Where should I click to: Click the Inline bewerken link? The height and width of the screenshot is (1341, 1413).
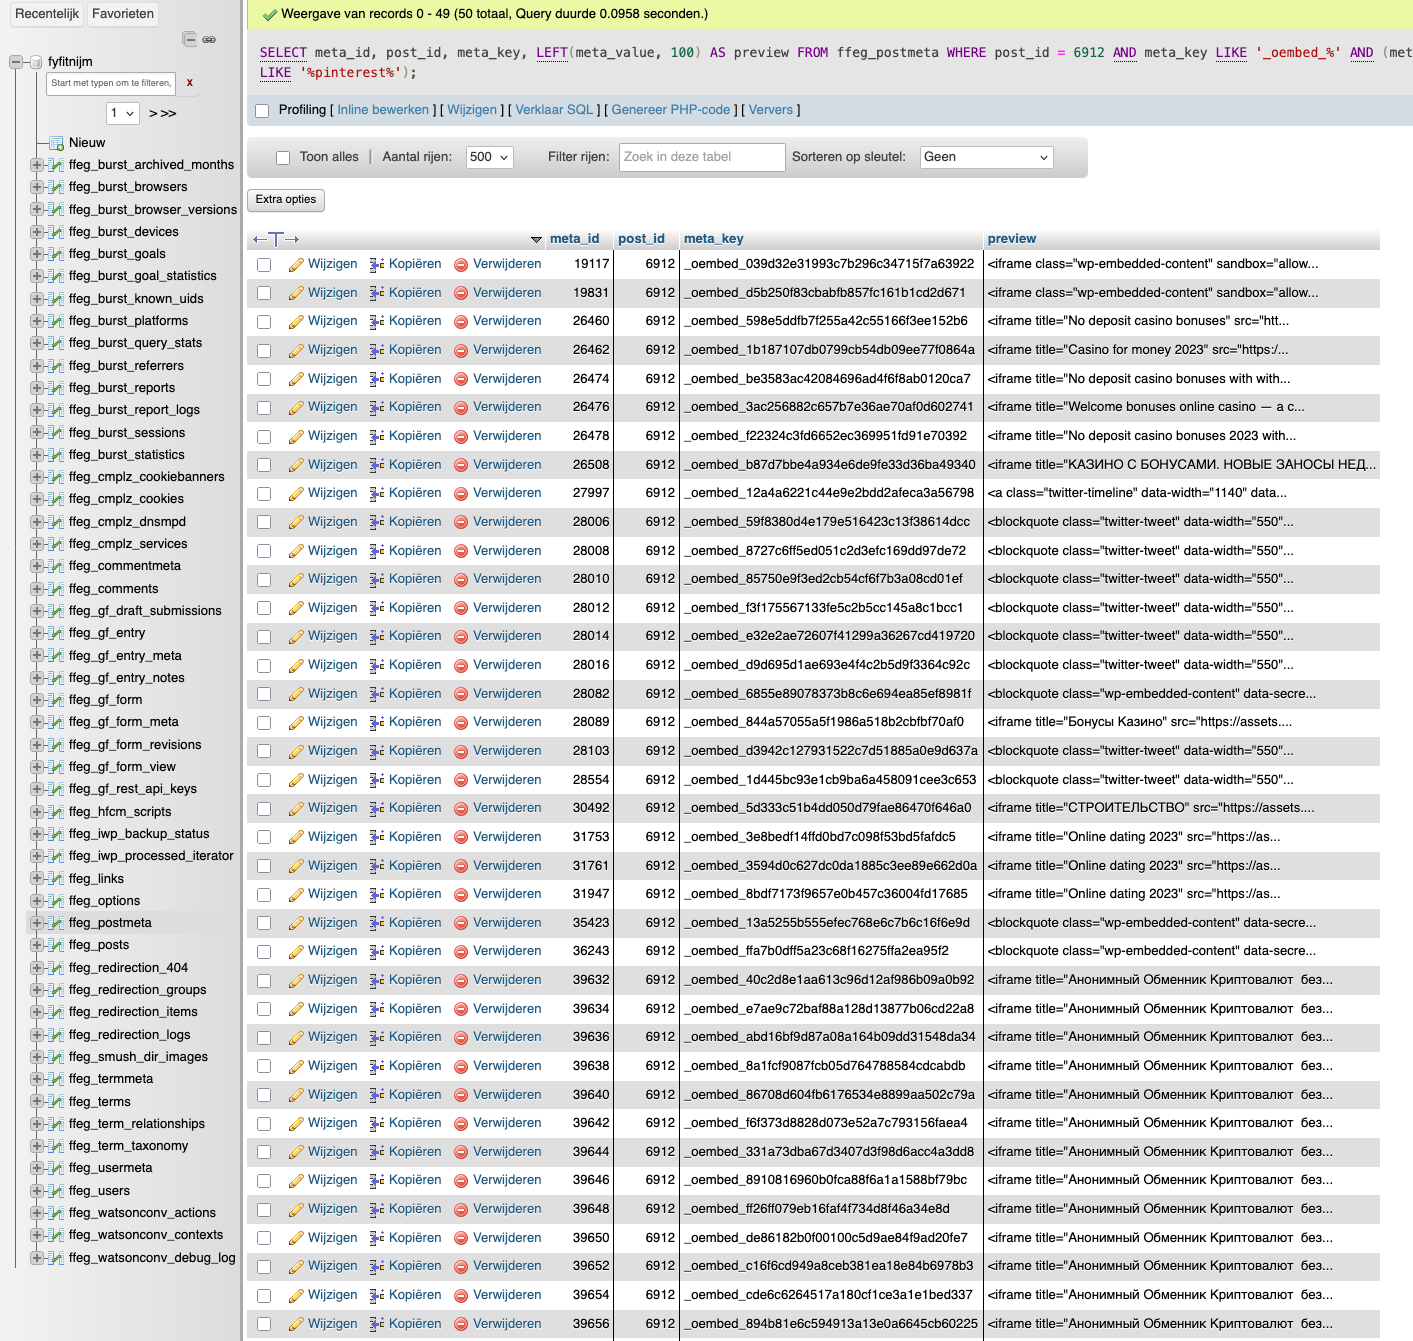(x=383, y=110)
